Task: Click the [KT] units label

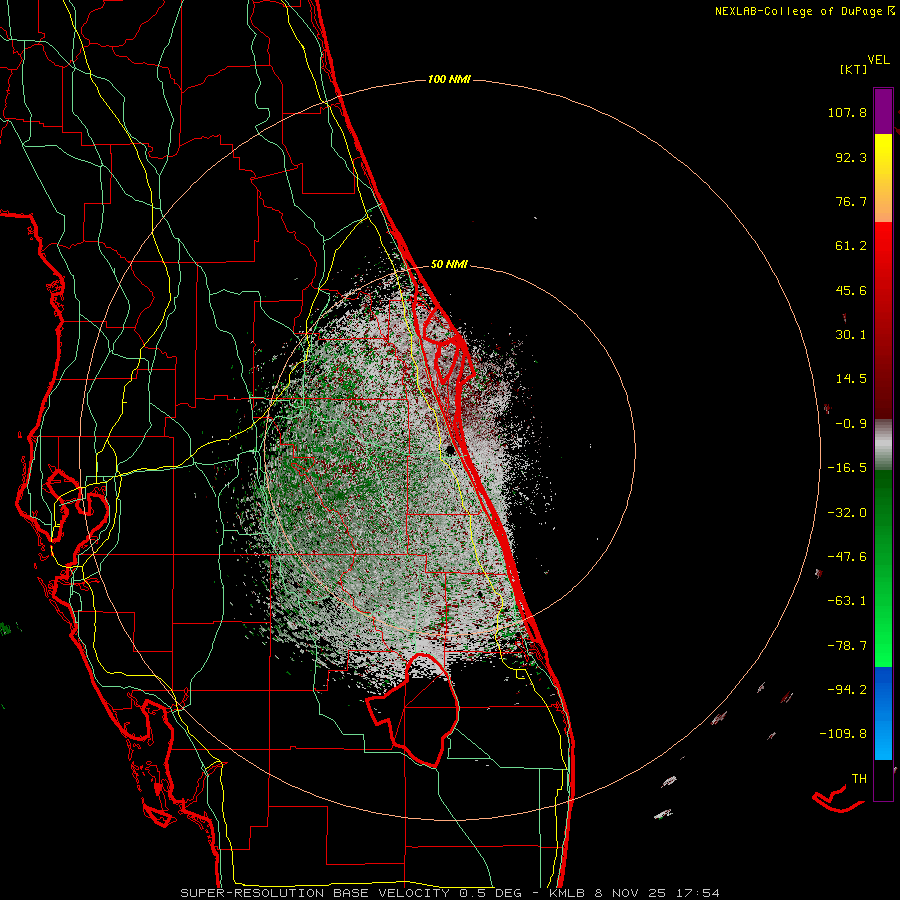Action: click(854, 69)
